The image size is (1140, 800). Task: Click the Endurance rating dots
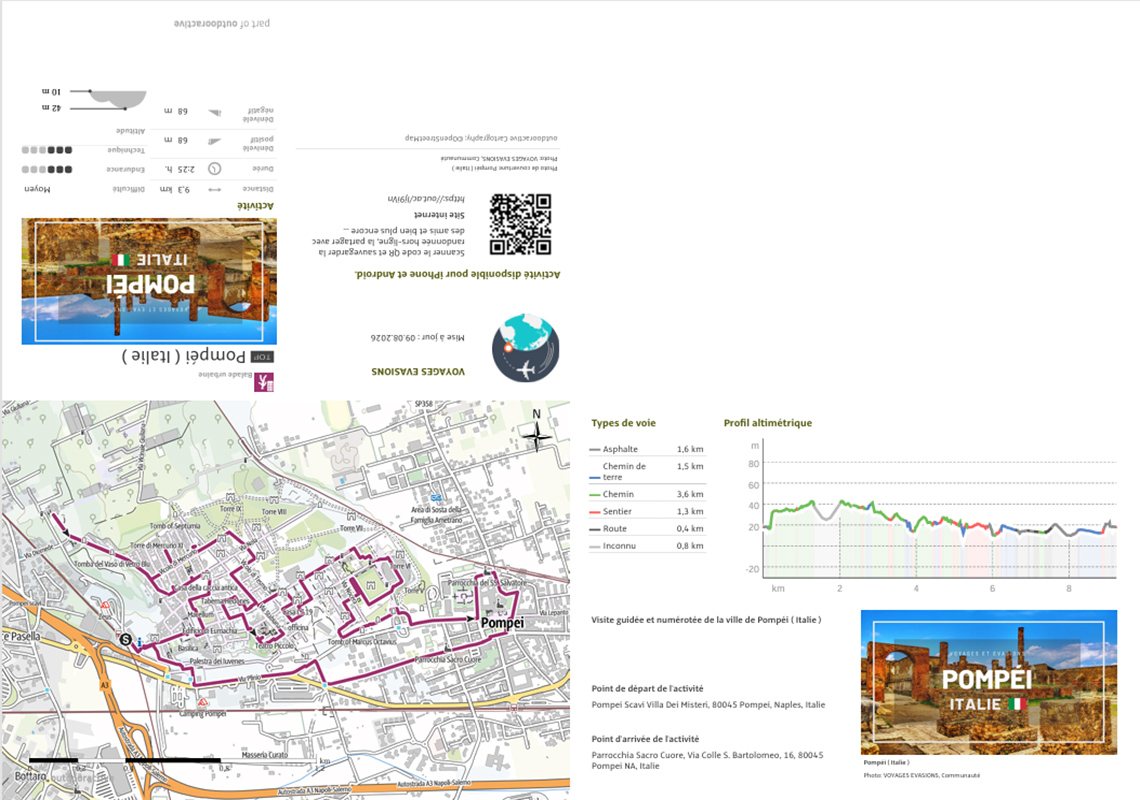pyautogui.click(x=47, y=169)
